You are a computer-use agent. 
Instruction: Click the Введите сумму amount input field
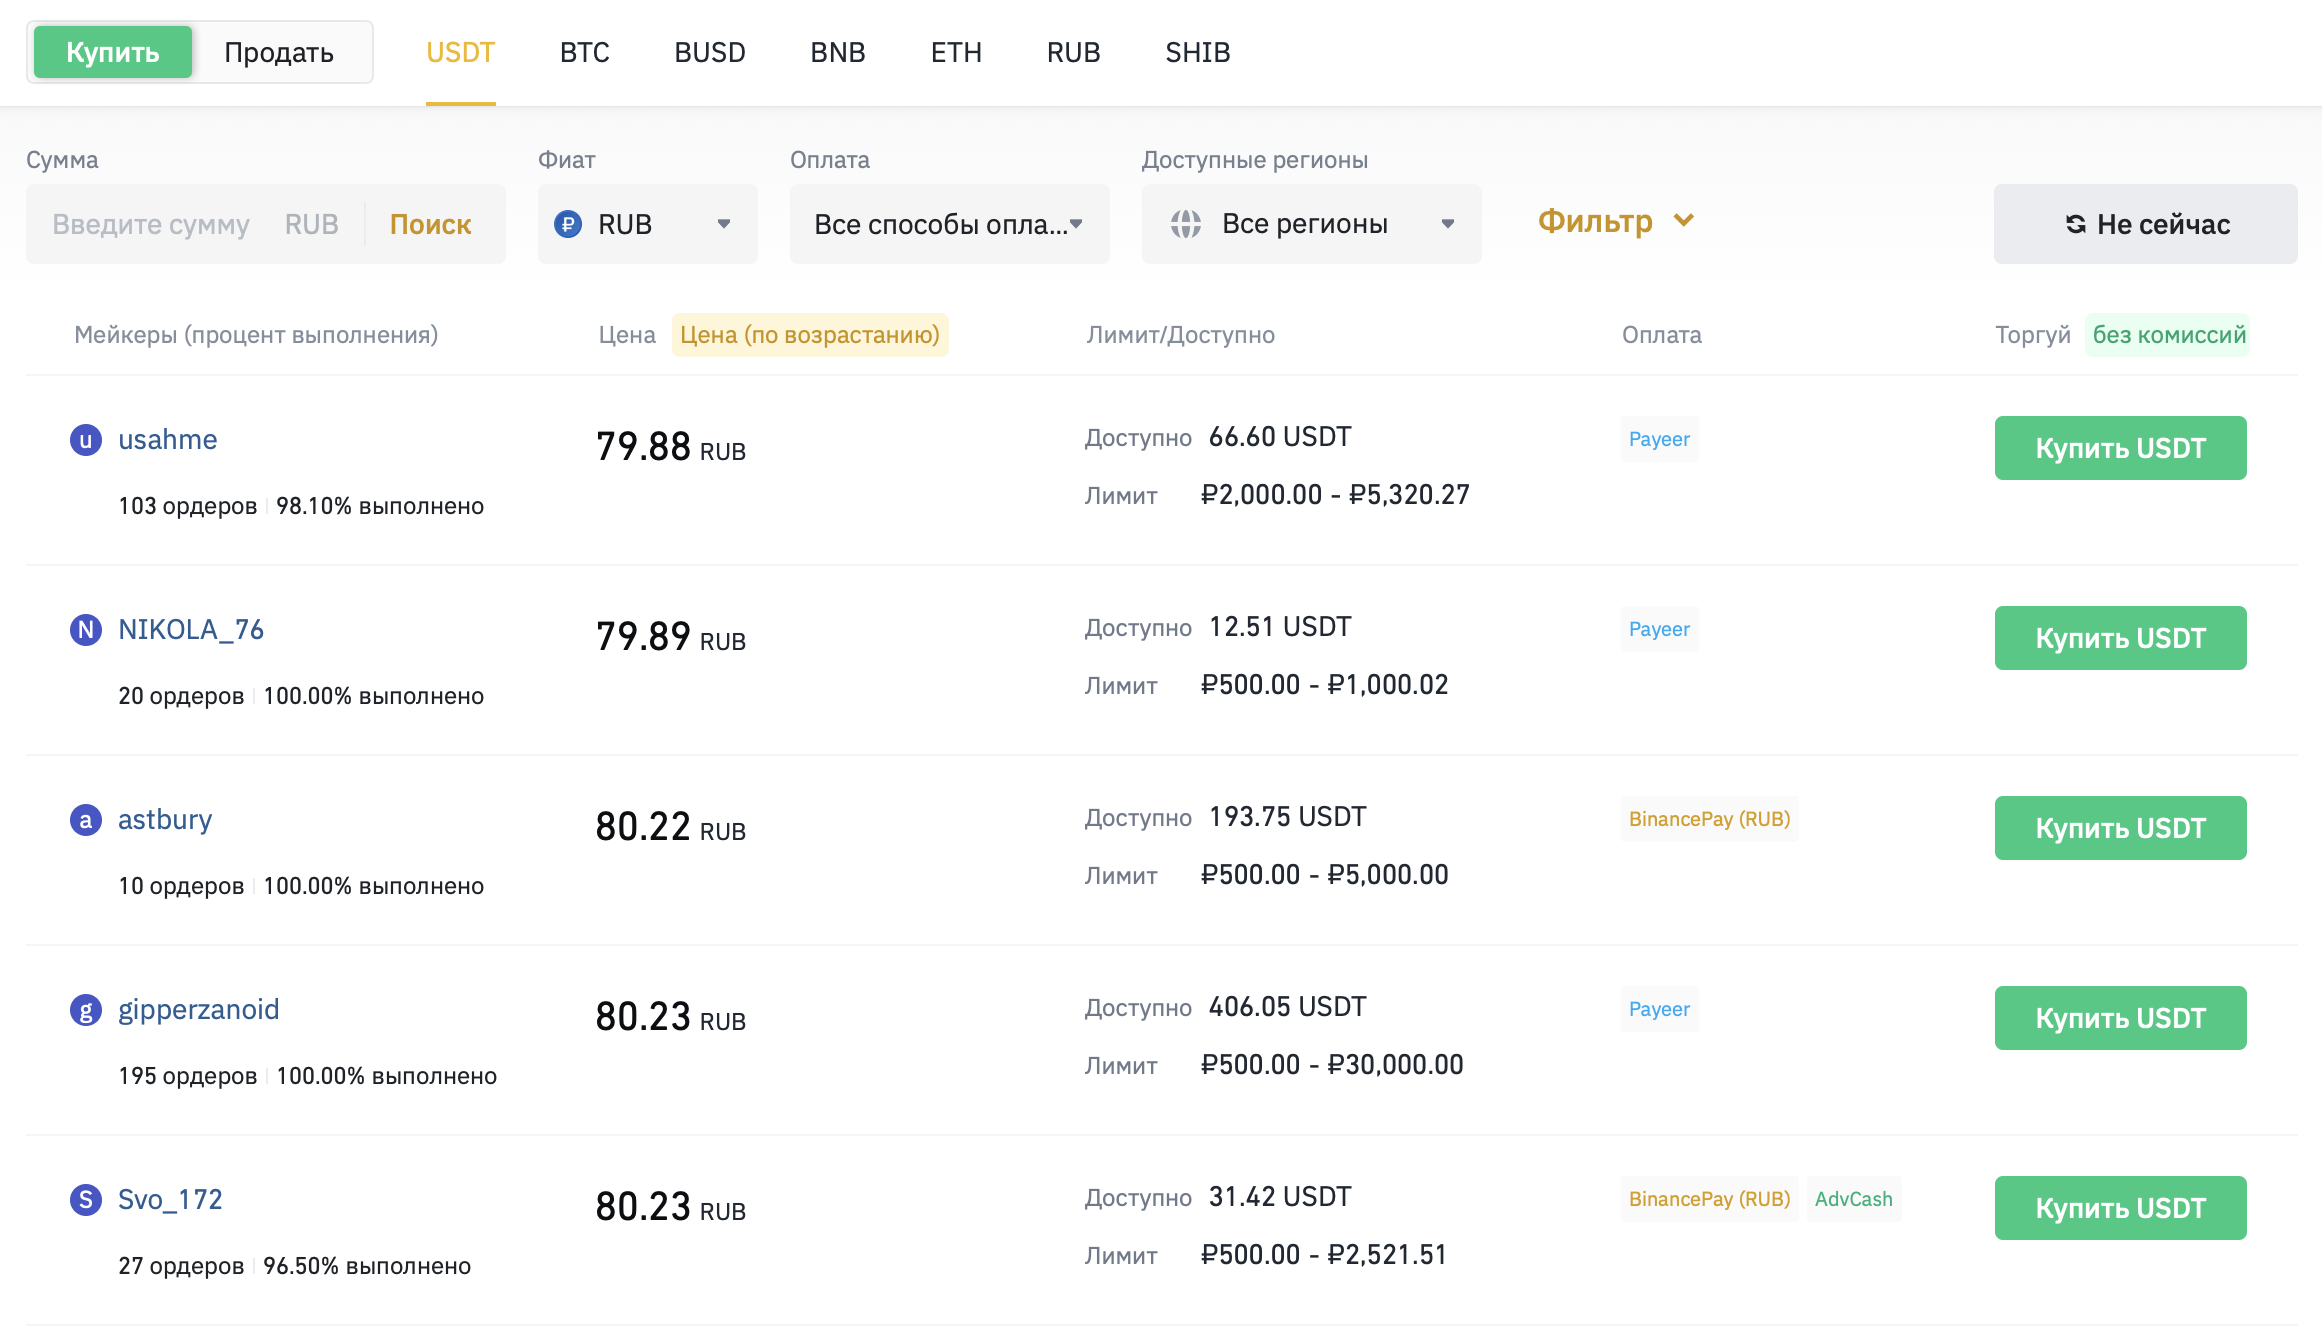[x=151, y=224]
